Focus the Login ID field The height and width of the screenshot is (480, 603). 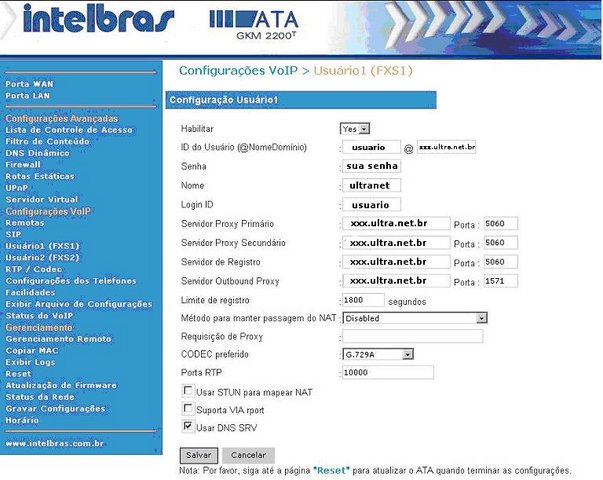pyautogui.click(x=371, y=205)
